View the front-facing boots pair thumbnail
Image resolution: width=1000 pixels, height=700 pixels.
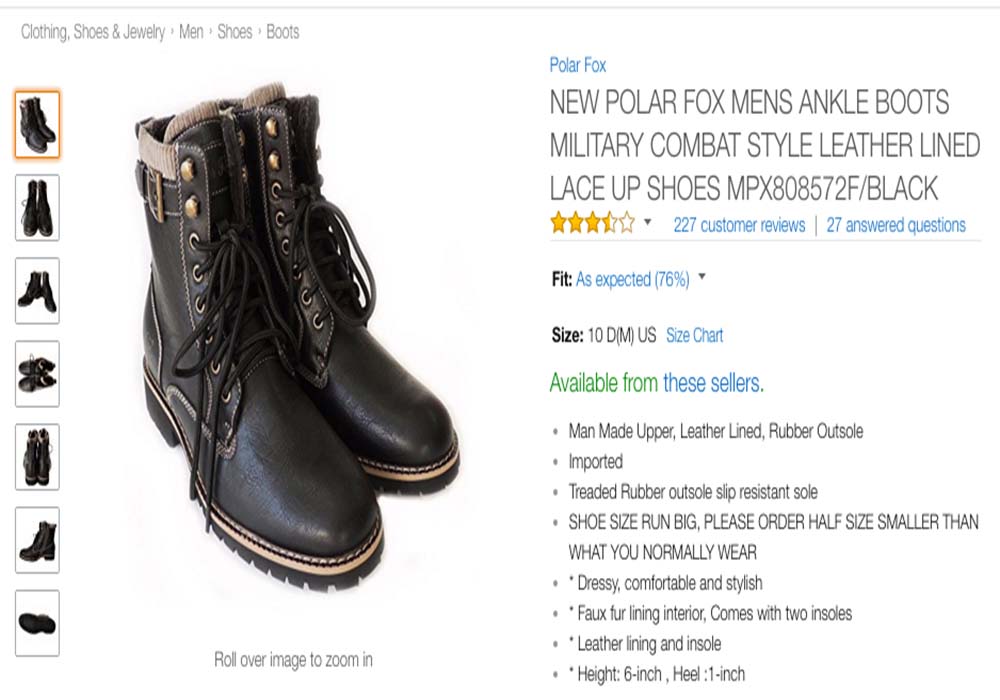click(37, 207)
